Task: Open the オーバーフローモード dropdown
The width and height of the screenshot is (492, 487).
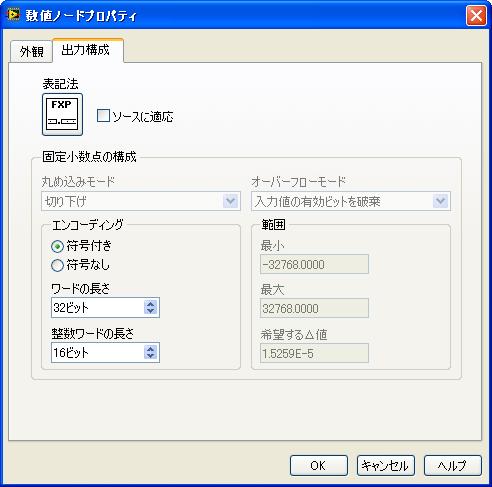Action: coord(351,201)
